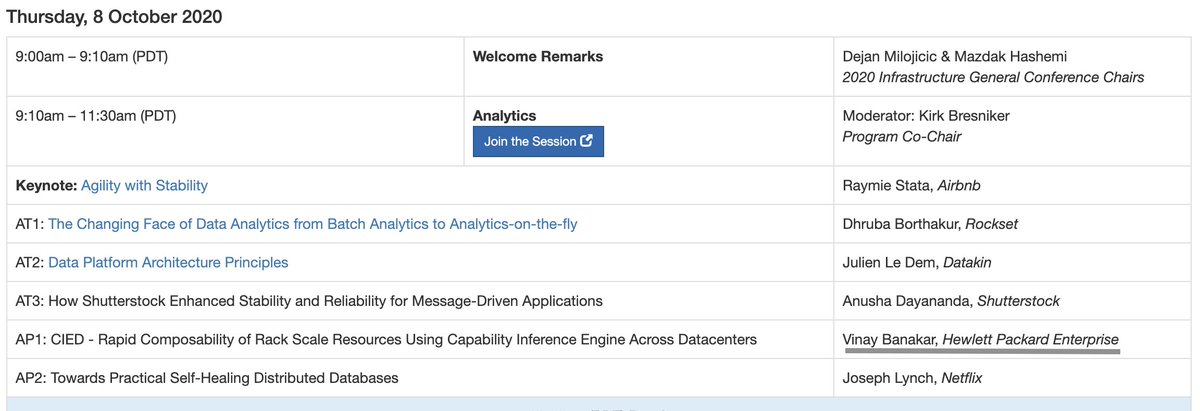Open the Agility with Stability keynote link
The height and width of the screenshot is (411, 1200).
tap(144, 186)
